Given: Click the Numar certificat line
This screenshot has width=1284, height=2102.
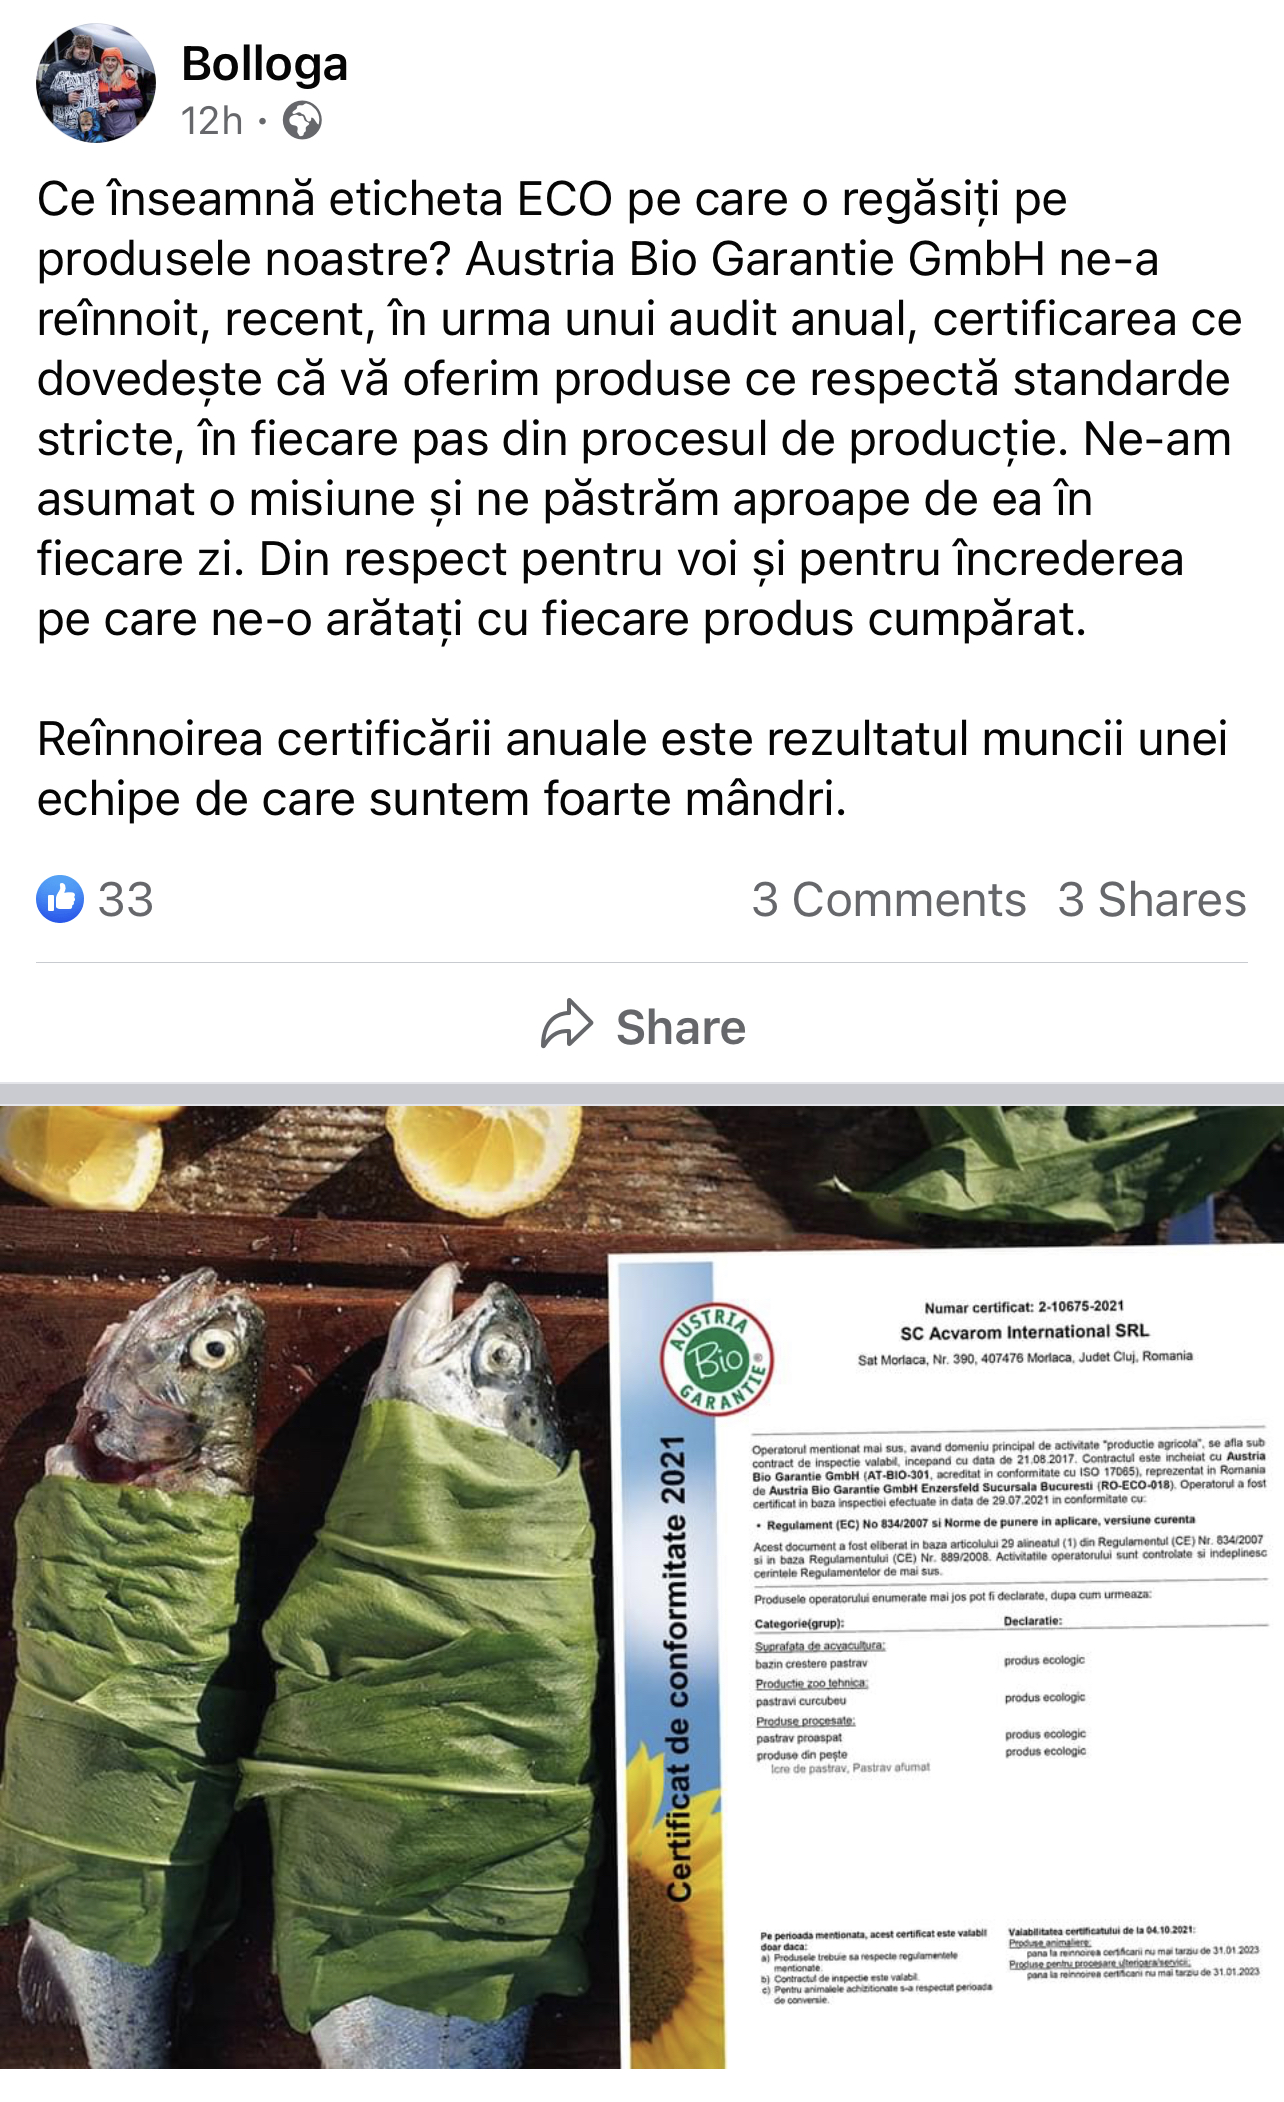Looking at the screenshot, I should pos(1024,1306).
